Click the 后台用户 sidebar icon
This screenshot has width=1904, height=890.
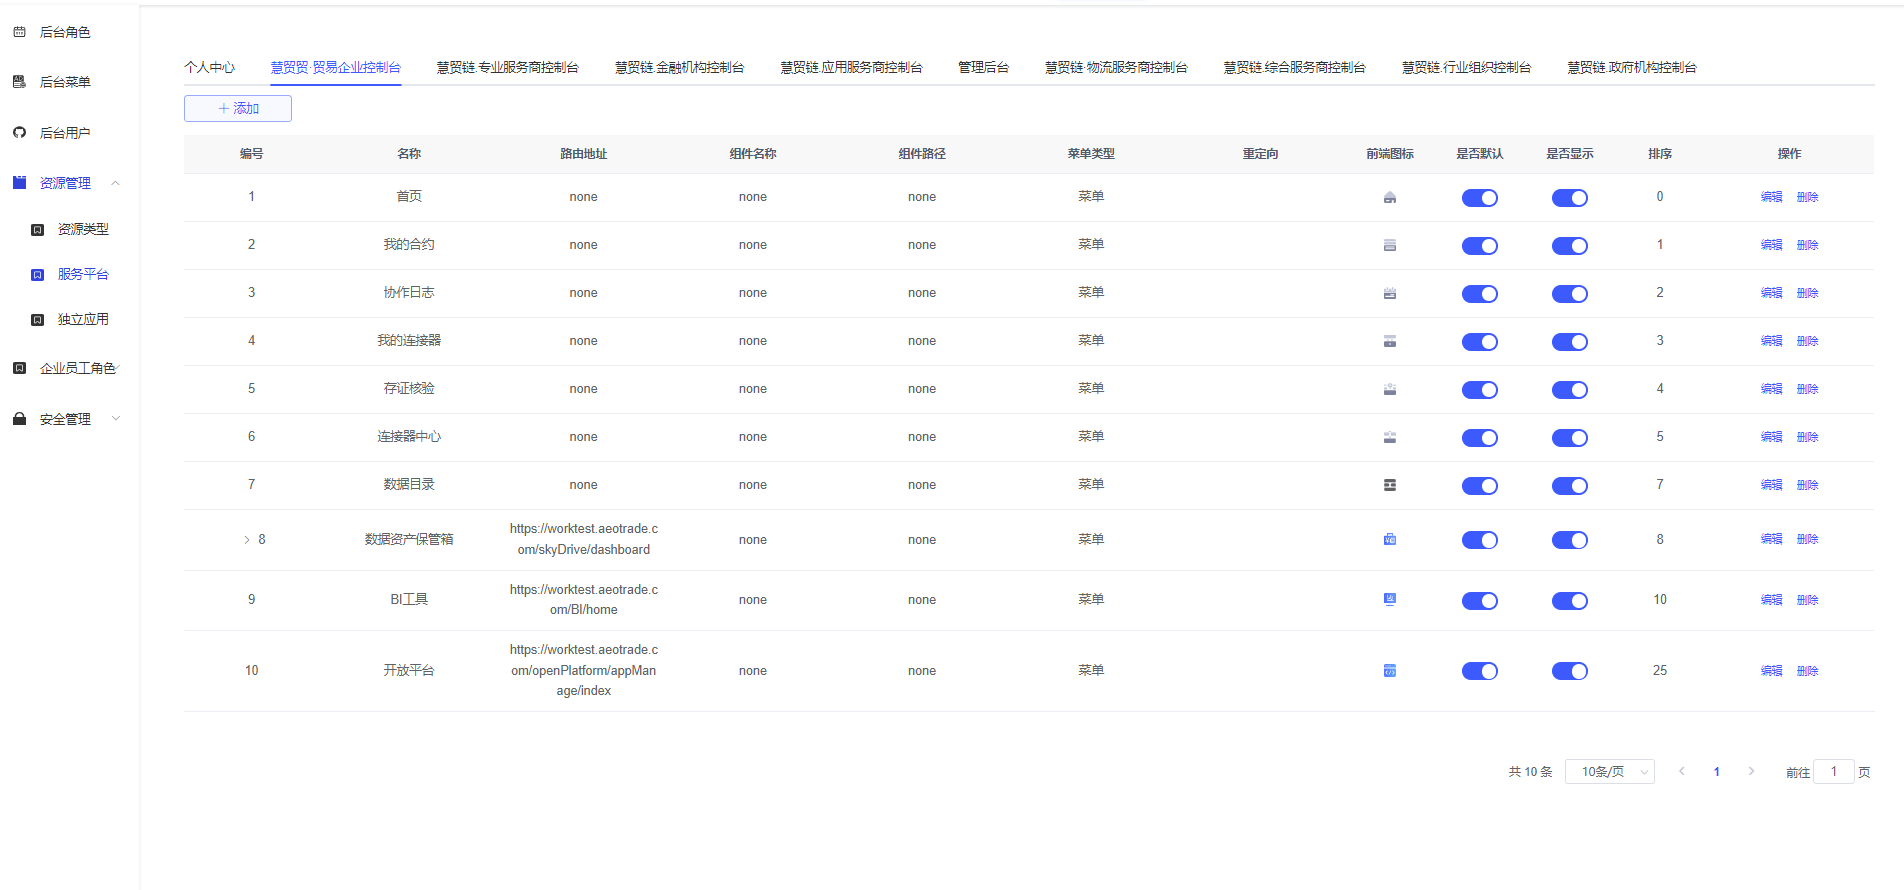coord(19,133)
